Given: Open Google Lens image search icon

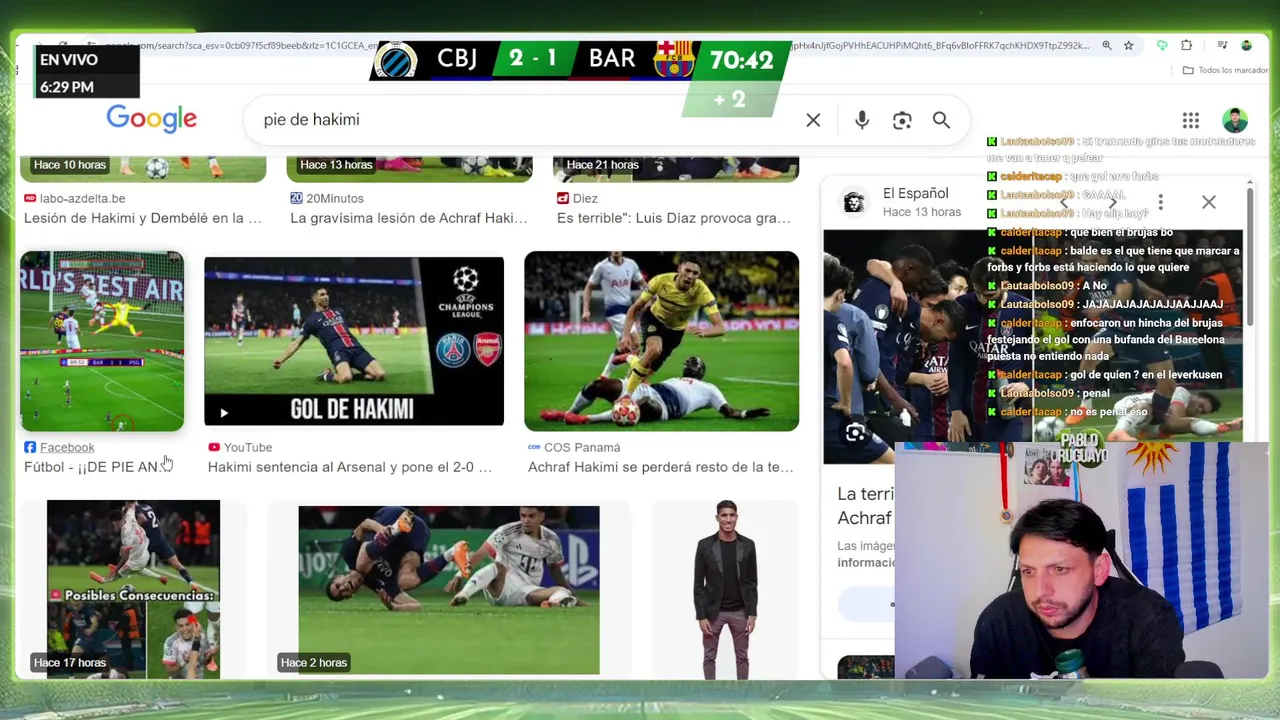Looking at the screenshot, I should point(902,120).
